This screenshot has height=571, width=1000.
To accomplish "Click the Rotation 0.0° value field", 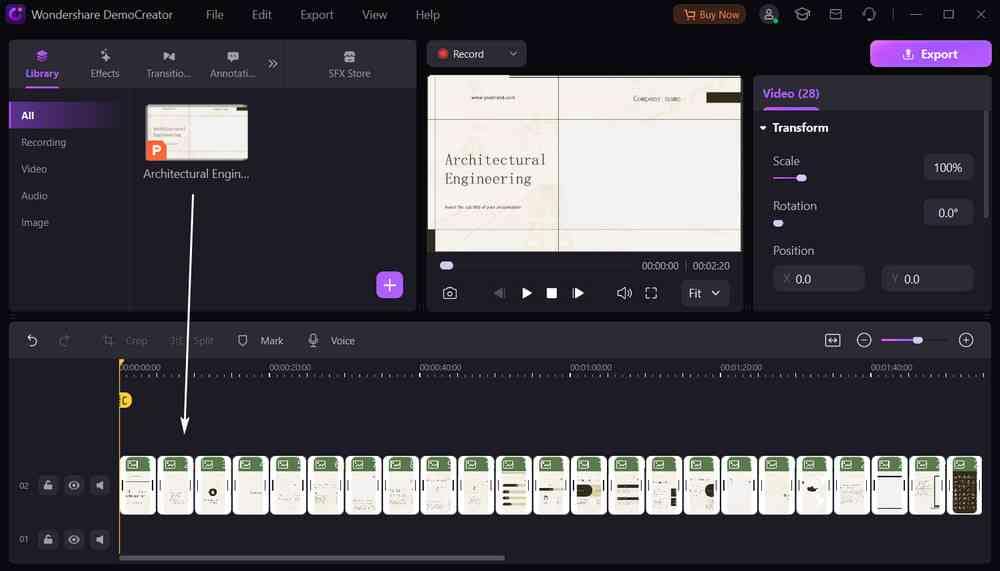I will click(x=948, y=213).
